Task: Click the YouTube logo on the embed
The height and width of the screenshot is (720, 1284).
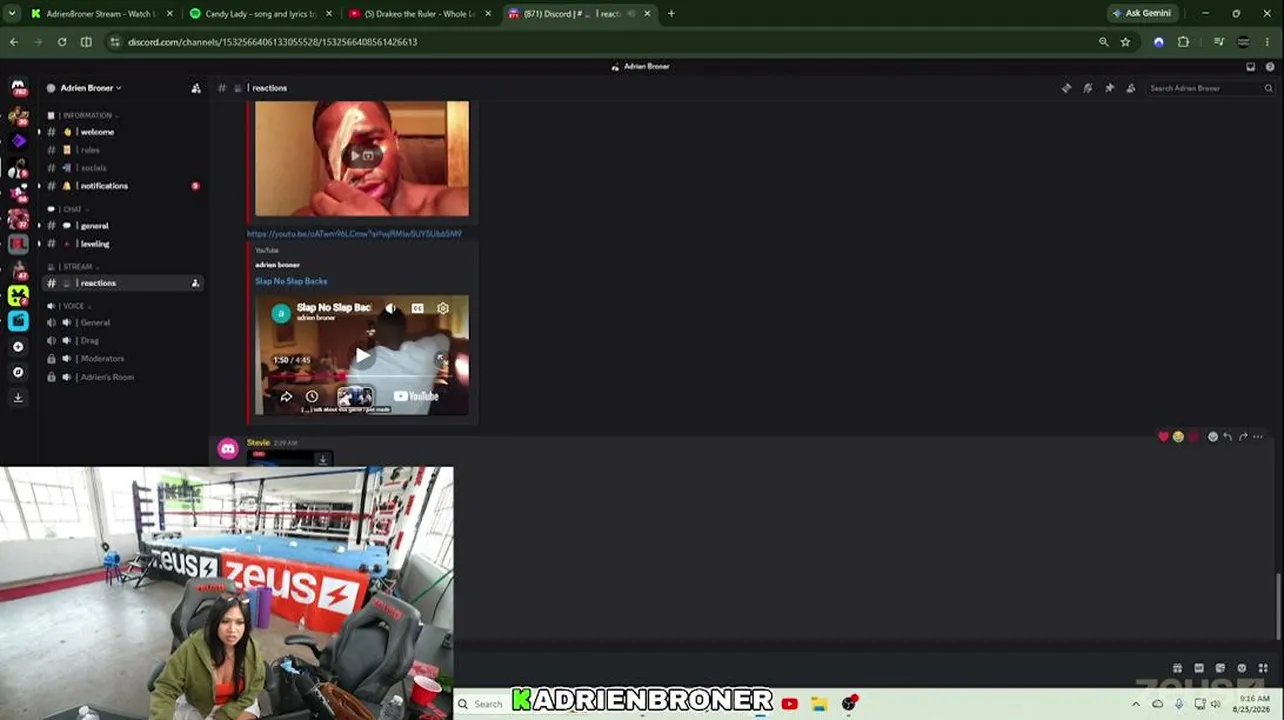Action: coord(416,397)
